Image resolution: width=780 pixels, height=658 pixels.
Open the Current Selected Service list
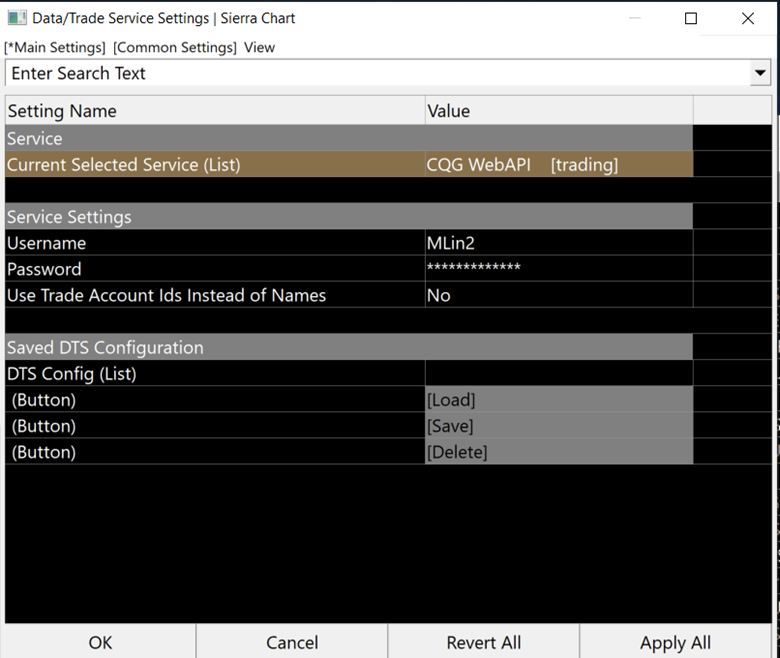pos(557,165)
